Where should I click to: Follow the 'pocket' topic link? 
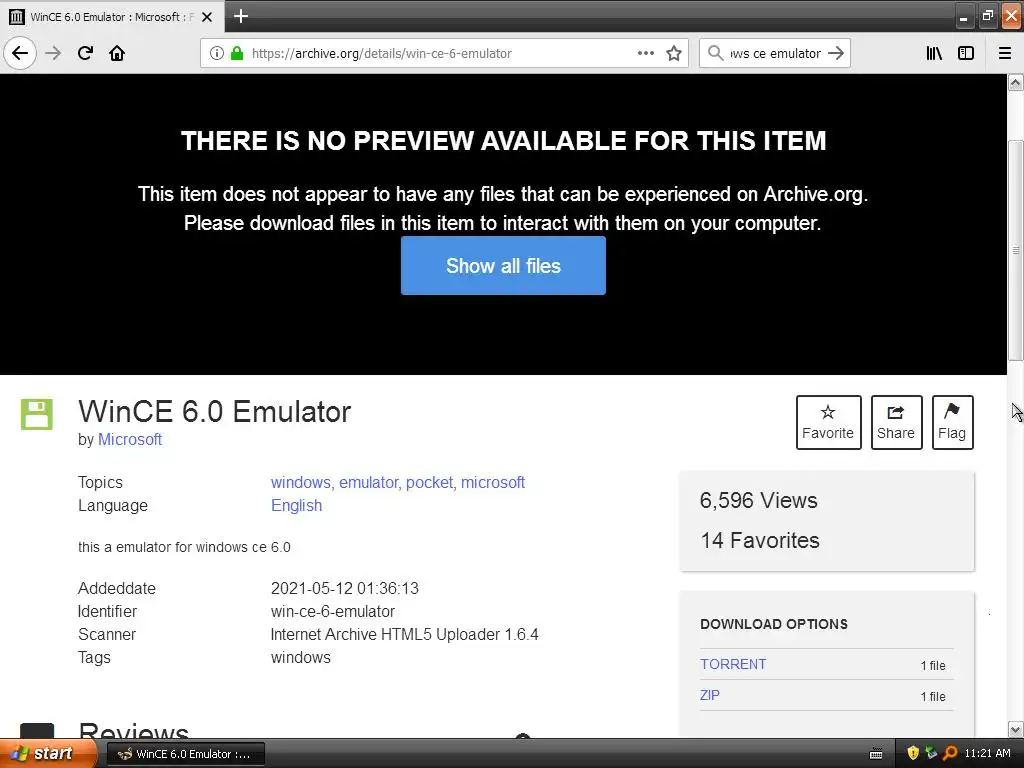(429, 483)
